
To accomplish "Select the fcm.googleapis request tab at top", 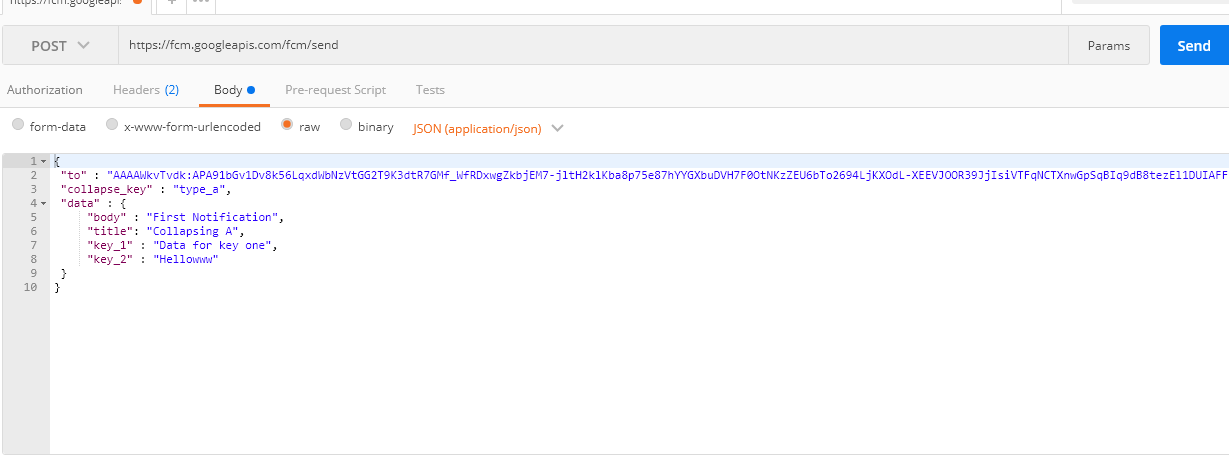I will (x=76, y=3).
